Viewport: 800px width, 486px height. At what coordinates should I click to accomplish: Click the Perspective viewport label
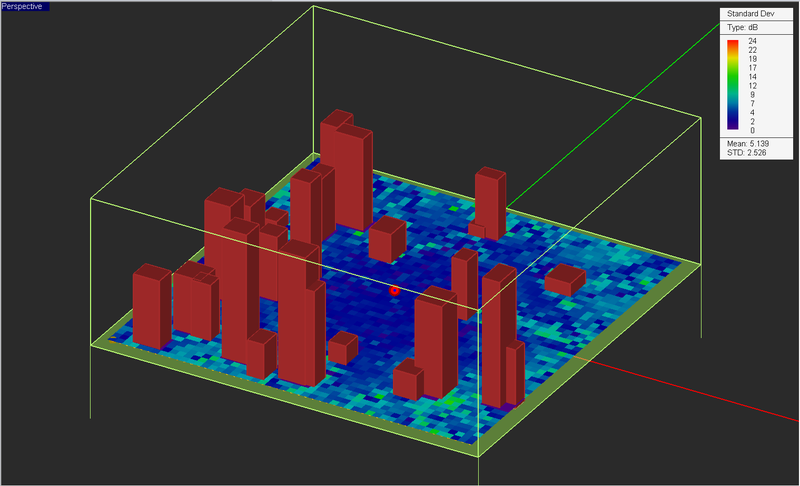coord(21,6)
